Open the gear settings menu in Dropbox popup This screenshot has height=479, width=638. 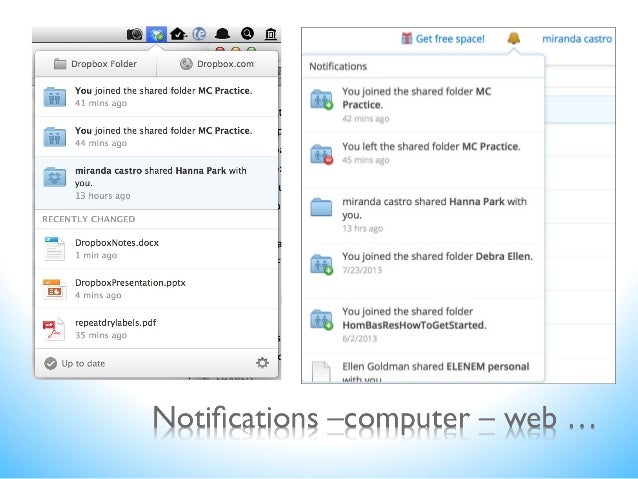point(262,363)
